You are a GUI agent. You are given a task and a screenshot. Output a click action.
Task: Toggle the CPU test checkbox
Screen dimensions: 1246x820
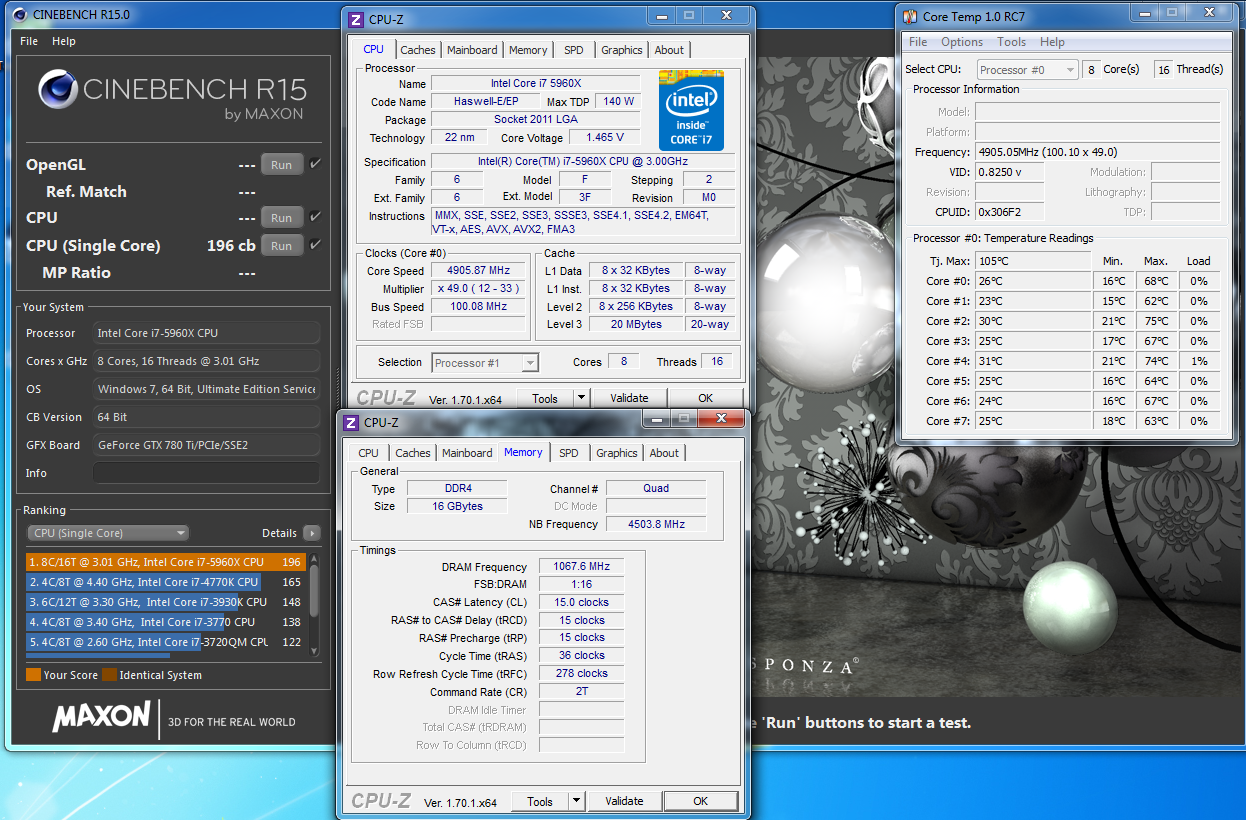[316, 217]
